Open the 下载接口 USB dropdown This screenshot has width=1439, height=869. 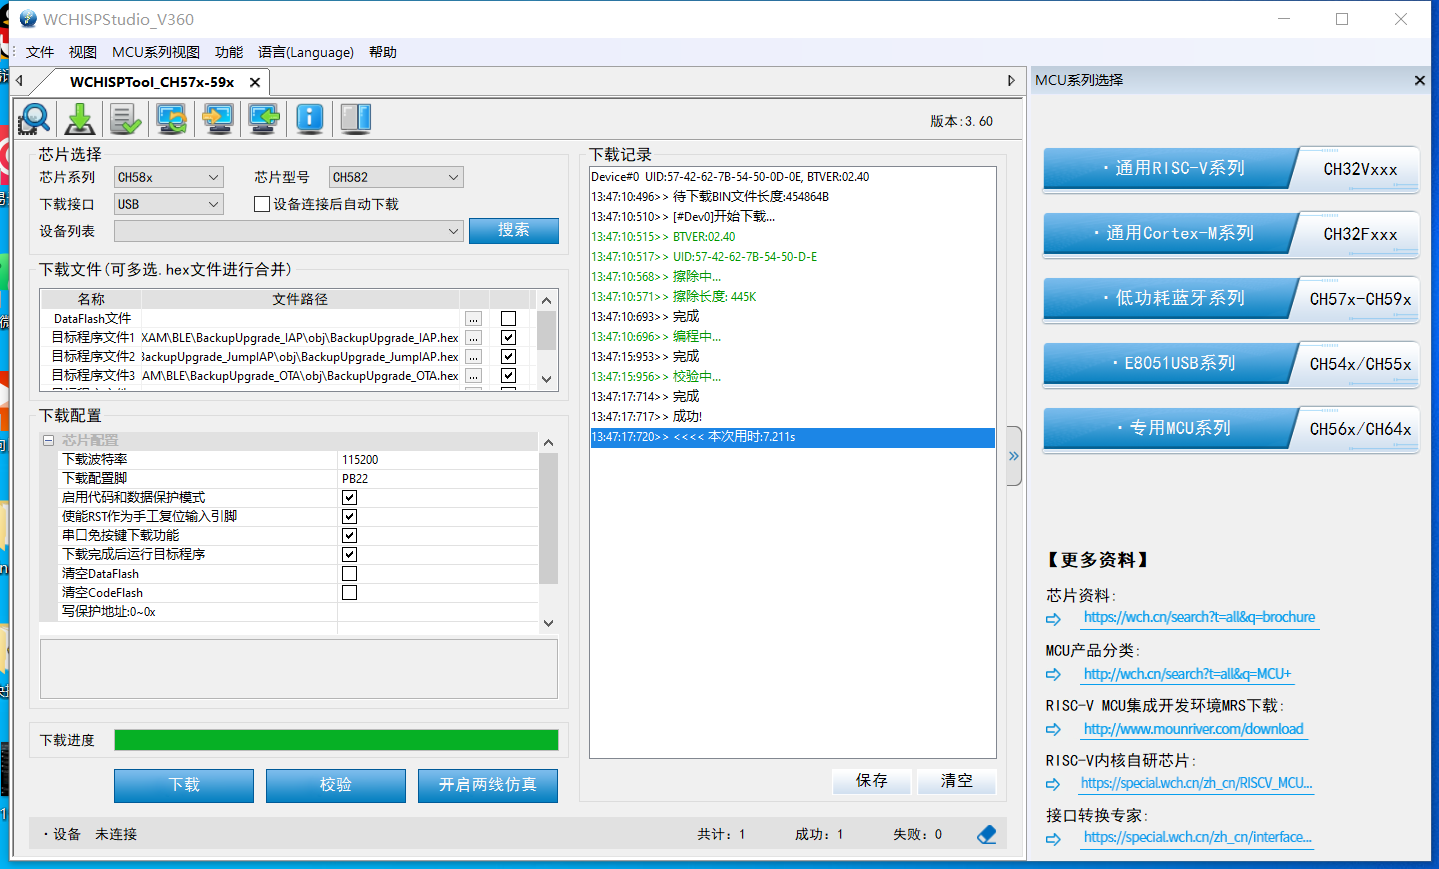(x=168, y=204)
